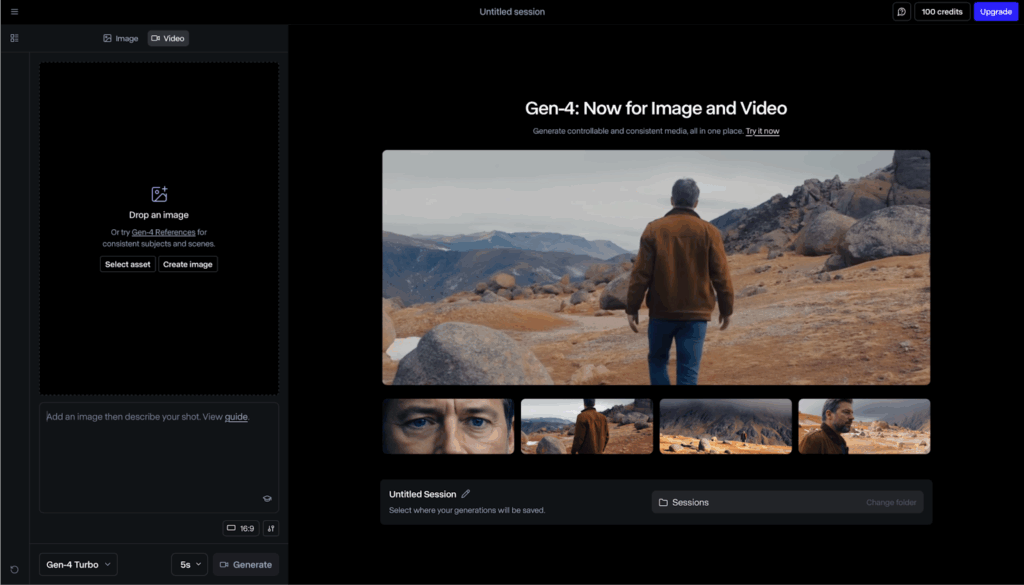Viewport: 1024px width, 585px height.
Task: Open the Gen-4 References link
Action: click(x=163, y=232)
